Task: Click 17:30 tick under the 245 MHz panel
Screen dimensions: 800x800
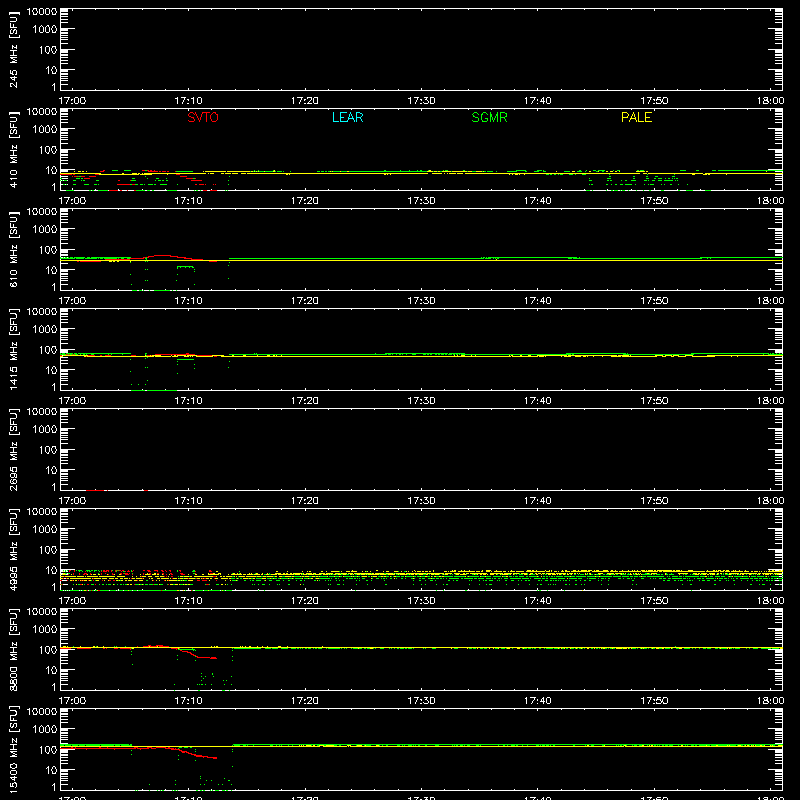Action: pos(421,101)
